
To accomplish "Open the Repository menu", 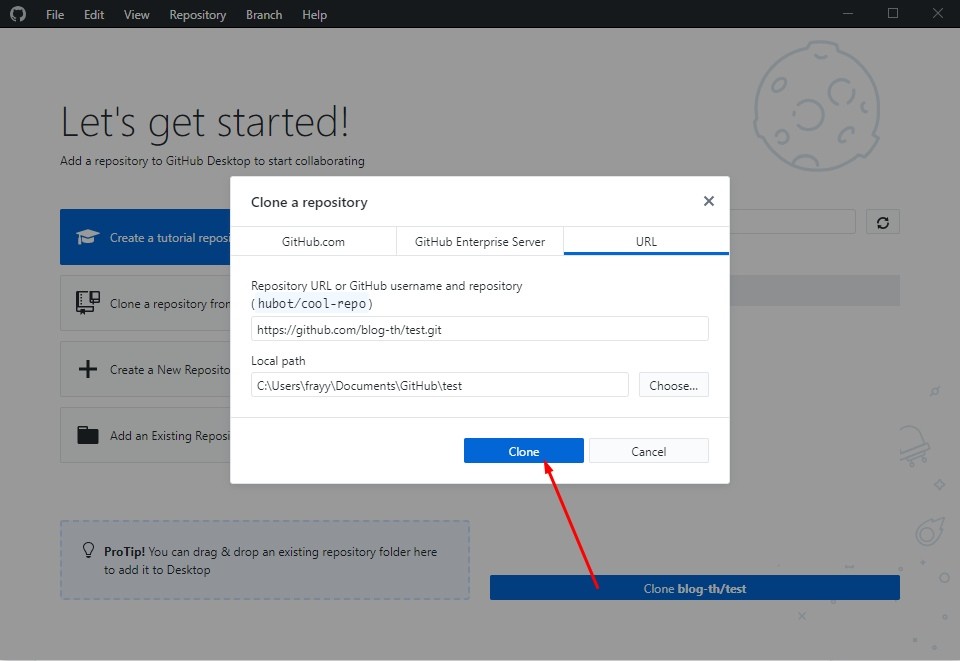I will (197, 15).
